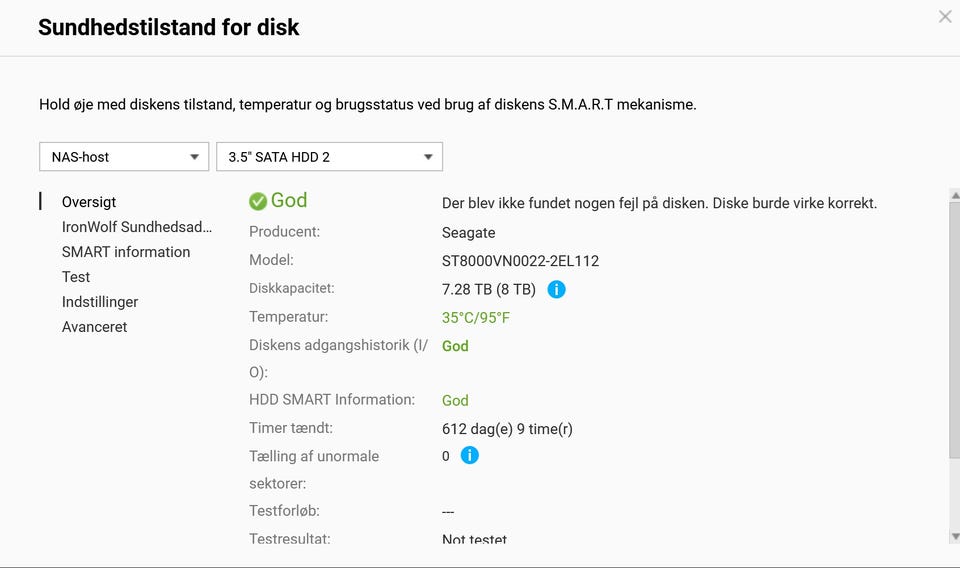Close the Sundhedstilstand for disk dialog
The width and height of the screenshot is (960, 568).
pos(945,17)
